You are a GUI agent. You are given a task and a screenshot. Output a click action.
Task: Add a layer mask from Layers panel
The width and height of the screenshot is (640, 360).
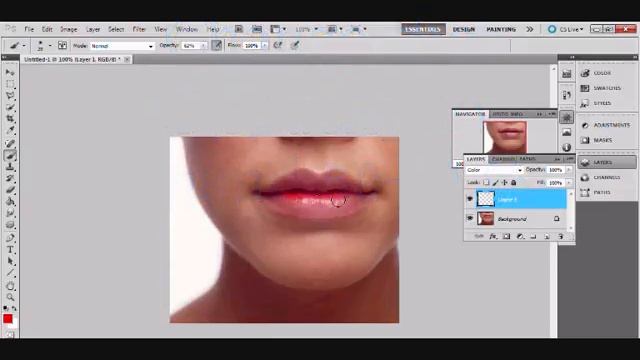(507, 236)
